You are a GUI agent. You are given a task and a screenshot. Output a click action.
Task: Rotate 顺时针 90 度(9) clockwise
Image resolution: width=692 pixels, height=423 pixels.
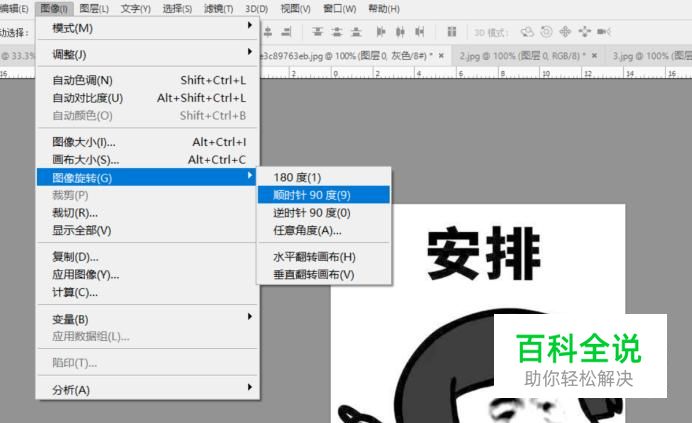coord(324,195)
